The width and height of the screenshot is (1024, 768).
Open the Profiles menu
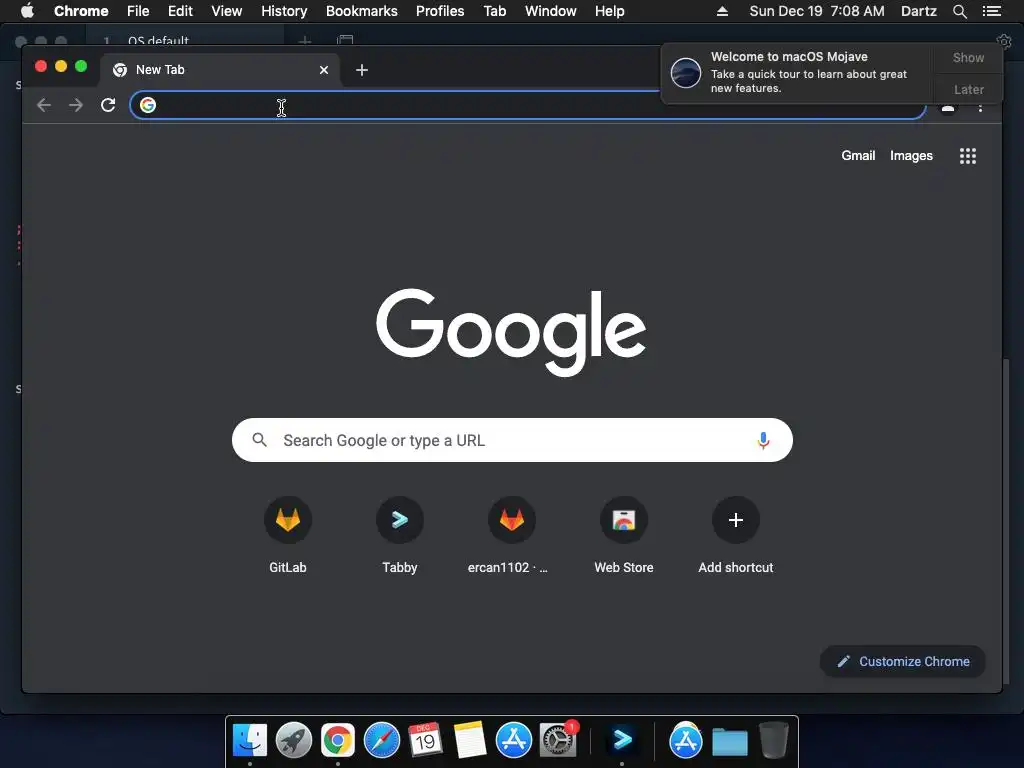click(x=440, y=11)
